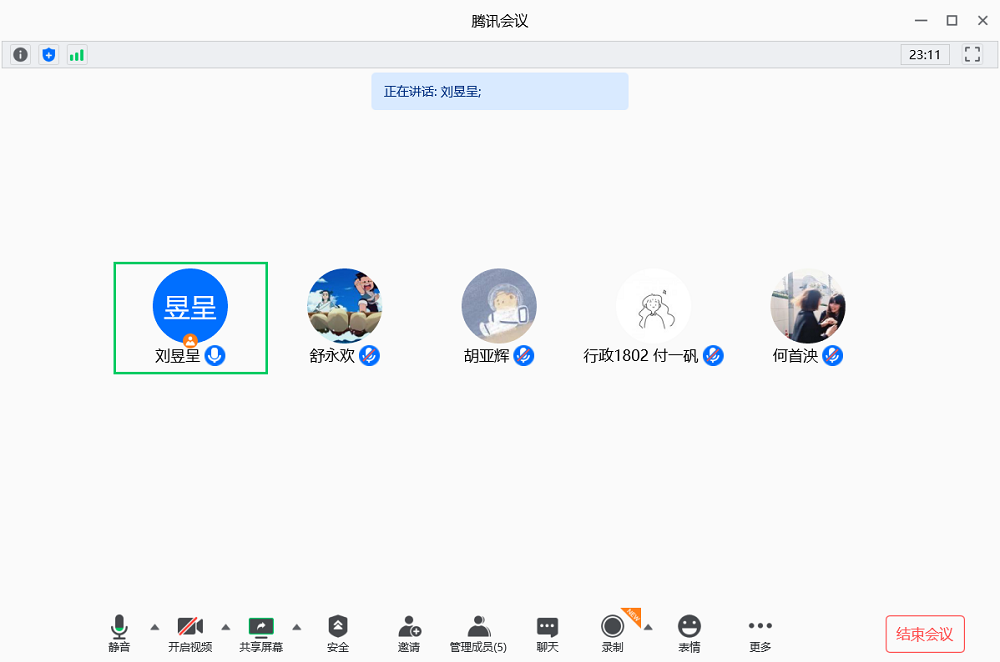
Task: Enter full screen mode
Action: 972,55
